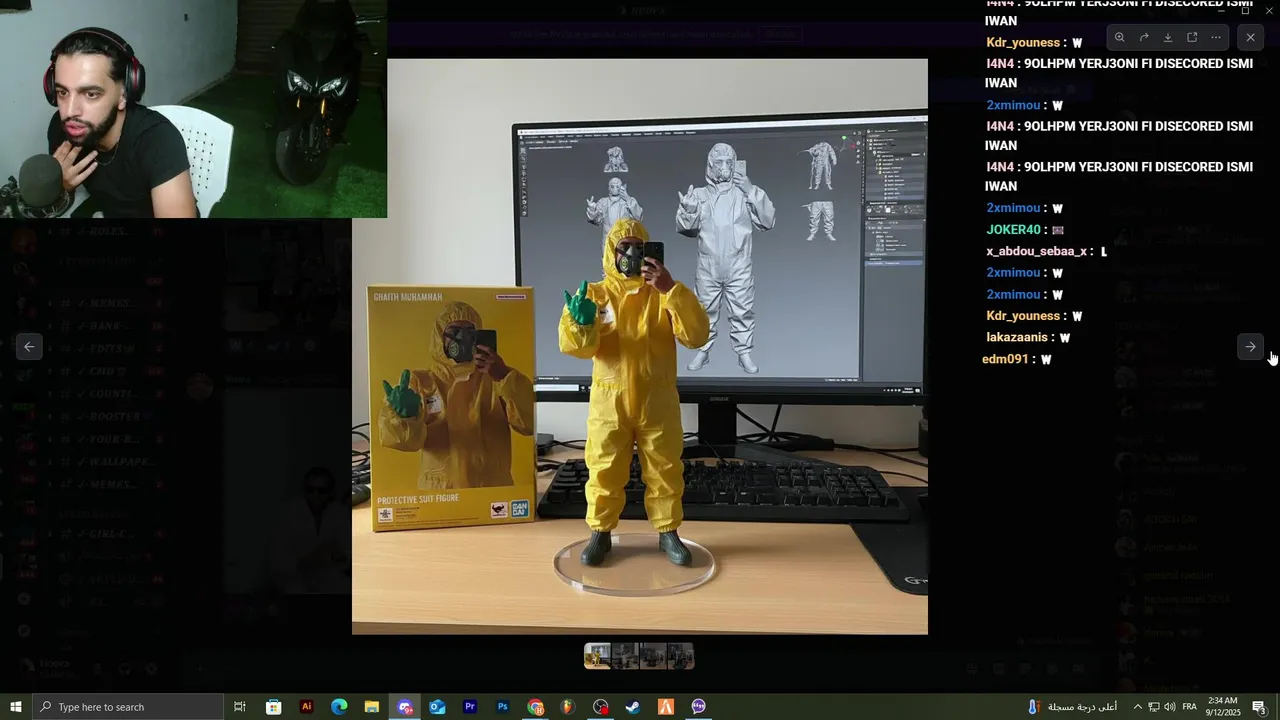This screenshot has width=1280, height=720.
Task: Open the weather temperature widget
Action: click(1073, 707)
